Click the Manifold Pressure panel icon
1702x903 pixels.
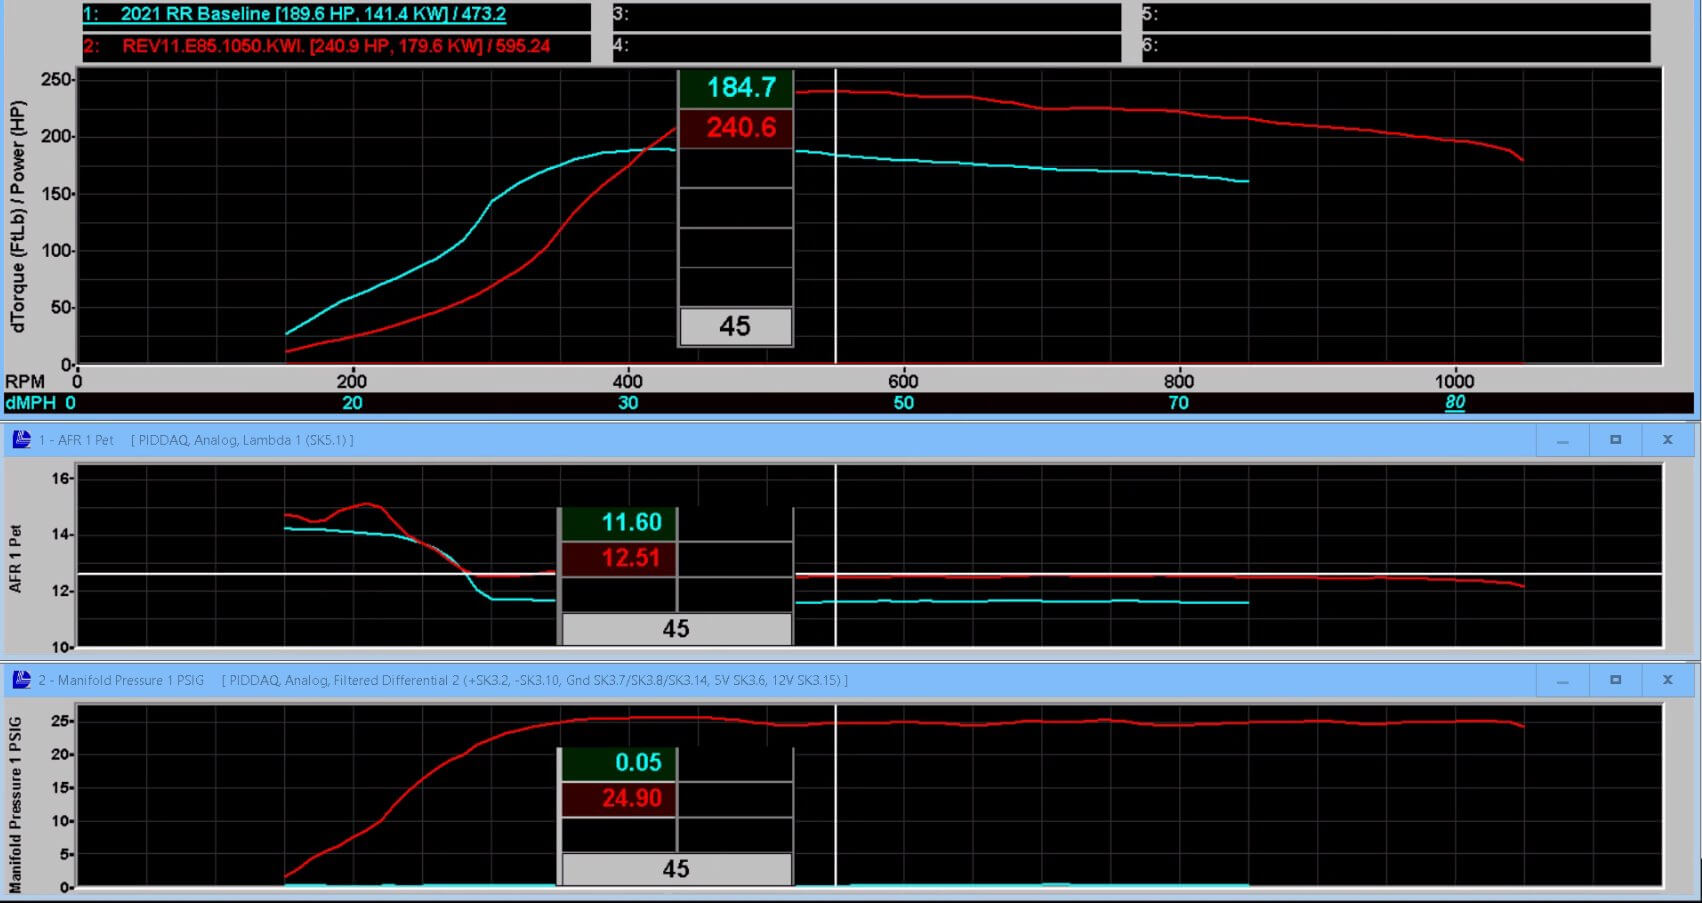[21, 680]
